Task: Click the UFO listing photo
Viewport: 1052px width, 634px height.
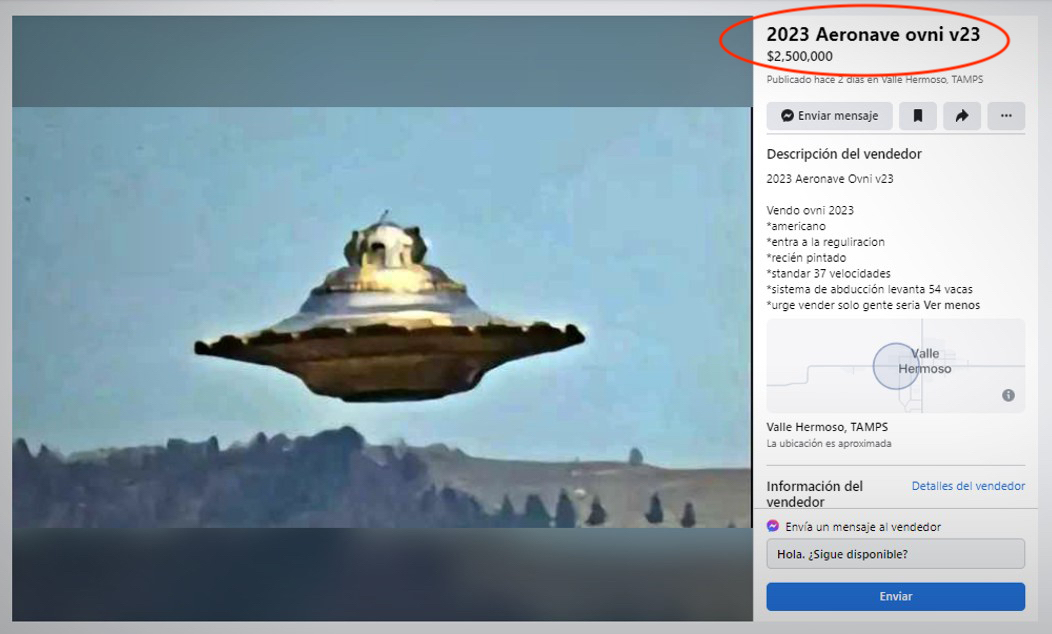Action: 382,317
